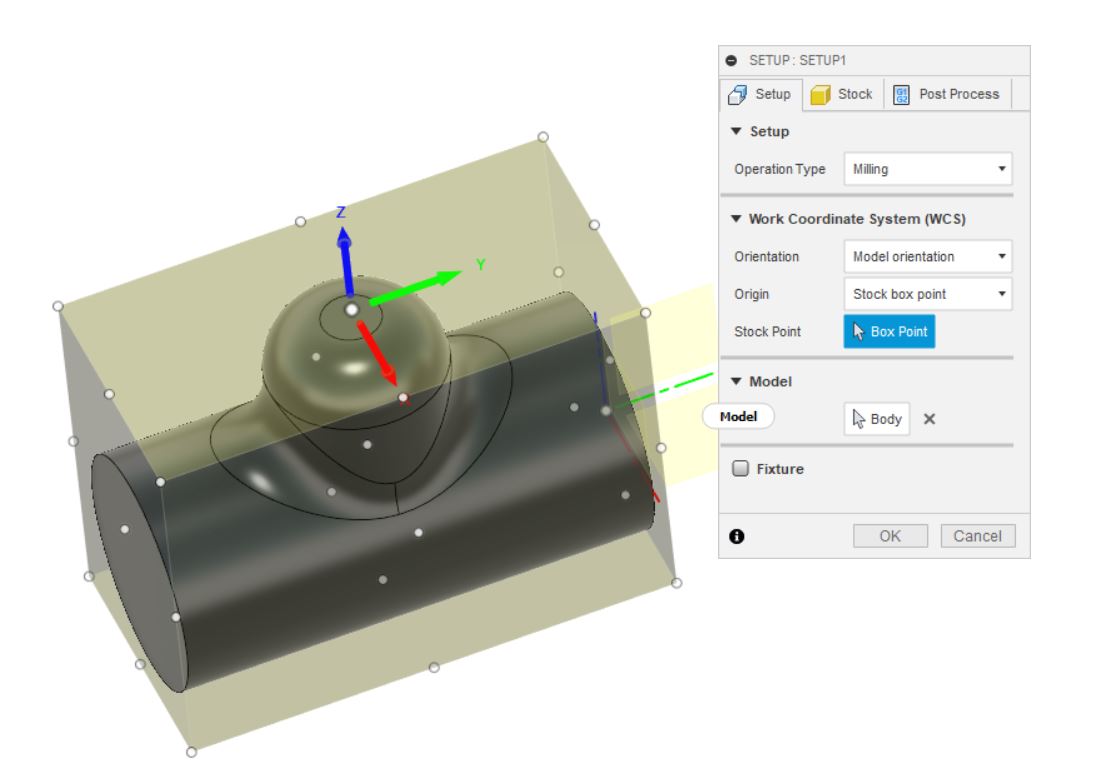
Task: Collapse the Setup section
Action: pyautogui.click(x=737, y=128)
